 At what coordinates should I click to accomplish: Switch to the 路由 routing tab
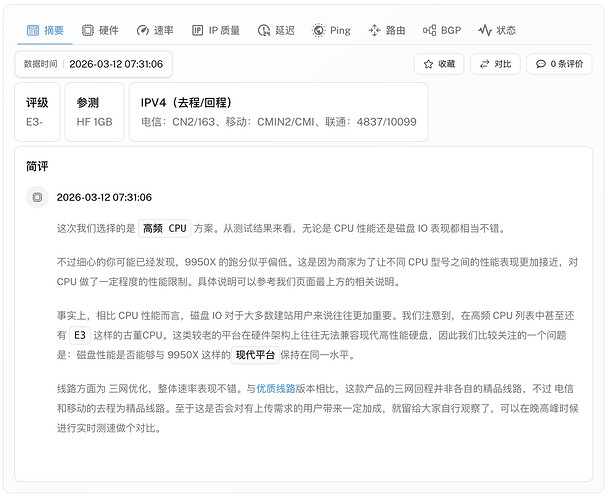click(387, 30)
